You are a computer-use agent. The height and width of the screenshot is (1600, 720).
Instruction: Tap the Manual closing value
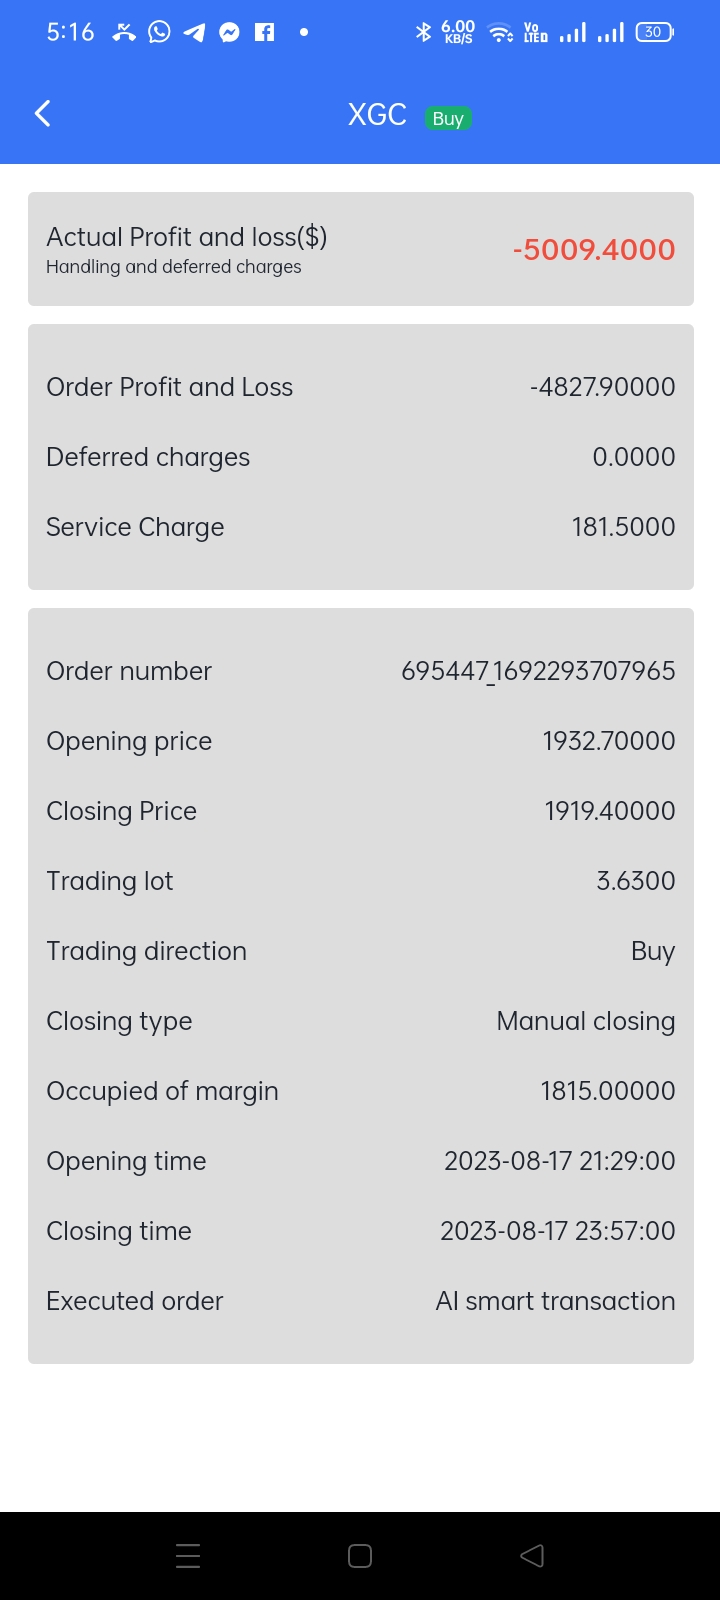585,1021
